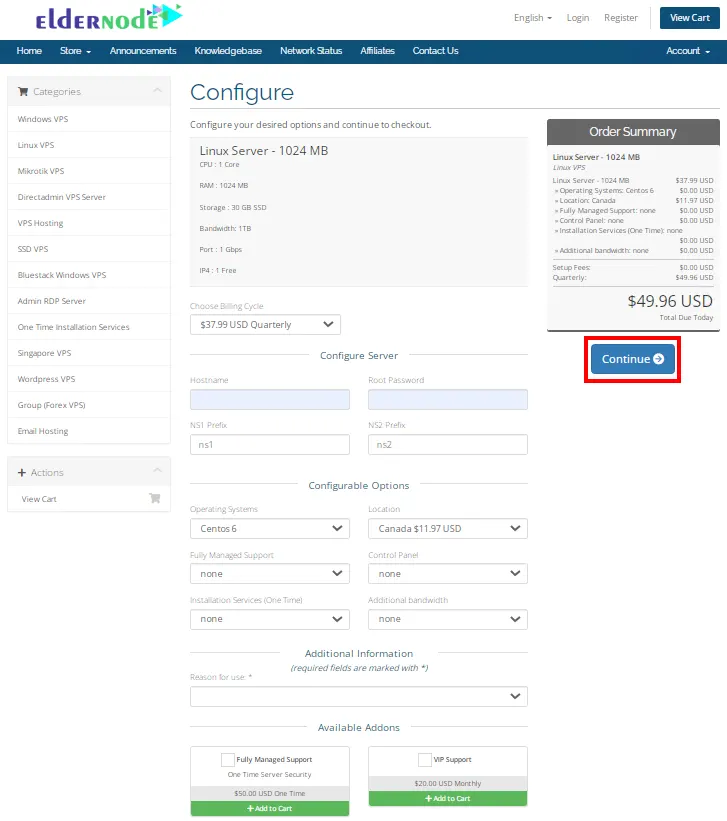Click the Categories cart icon
Screen dimensions: 727x821
23,92
